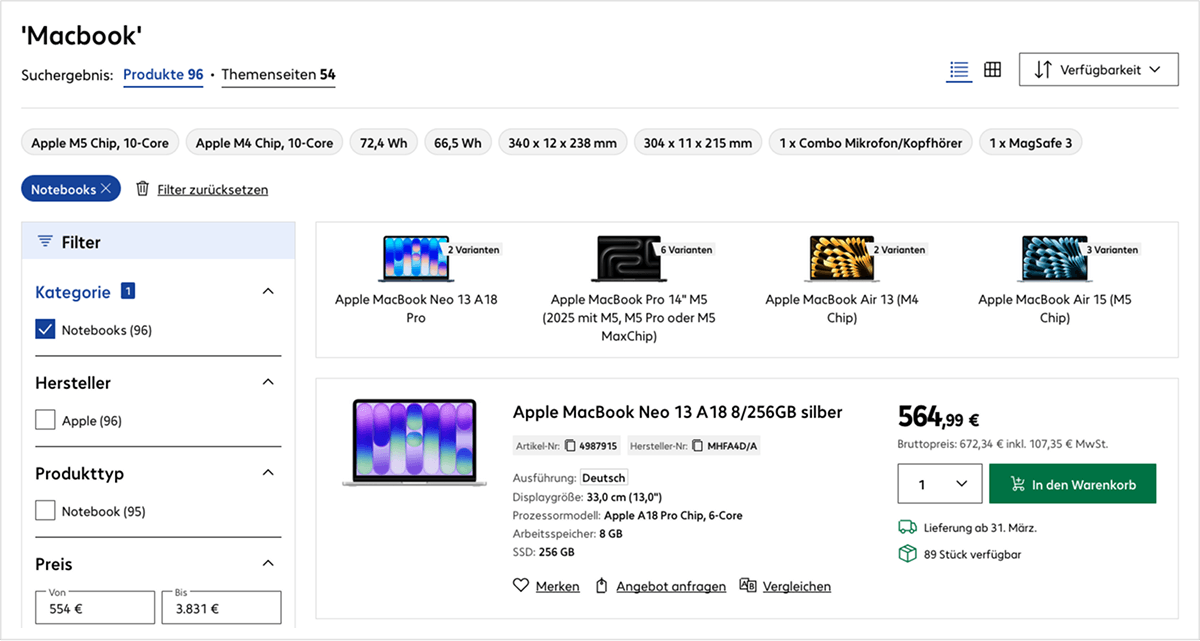Click the Vergleichen compare icon
The width and height of the screenshot is (1200, 641).
[748, 586]
